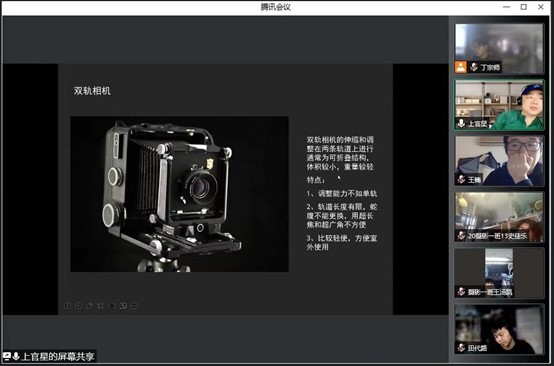Maximize the 腾讯会议 window
The image size is (554, 366).
pyautogui.click(x=524, y=7)
